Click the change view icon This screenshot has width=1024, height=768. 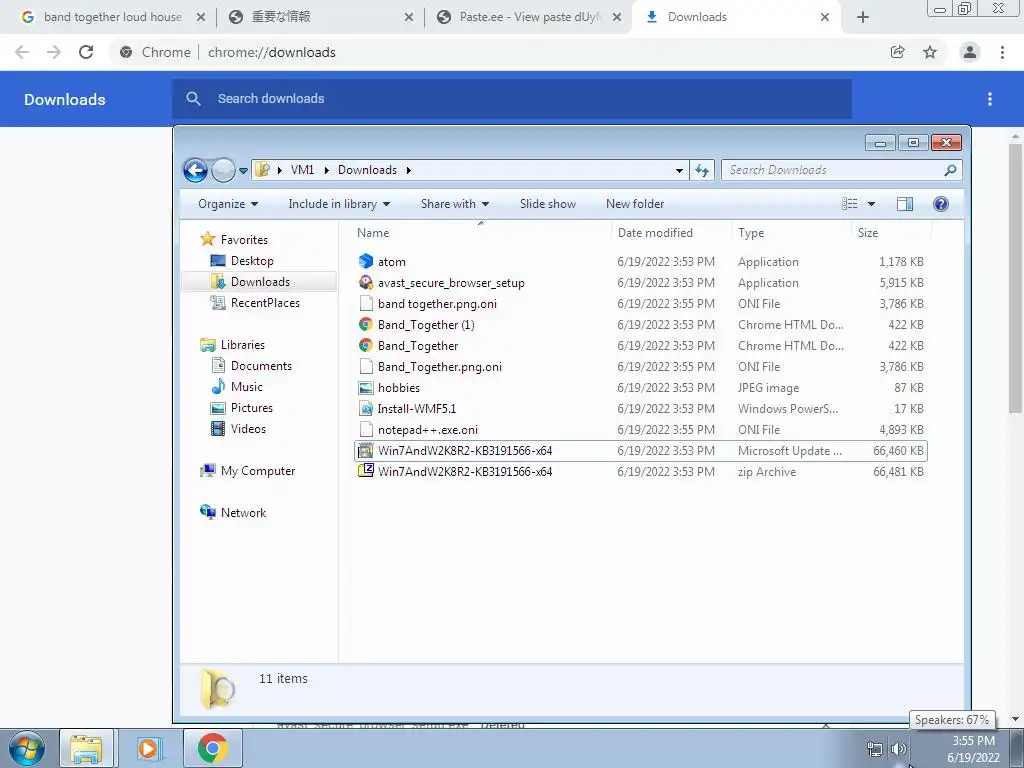click(850, 204)
